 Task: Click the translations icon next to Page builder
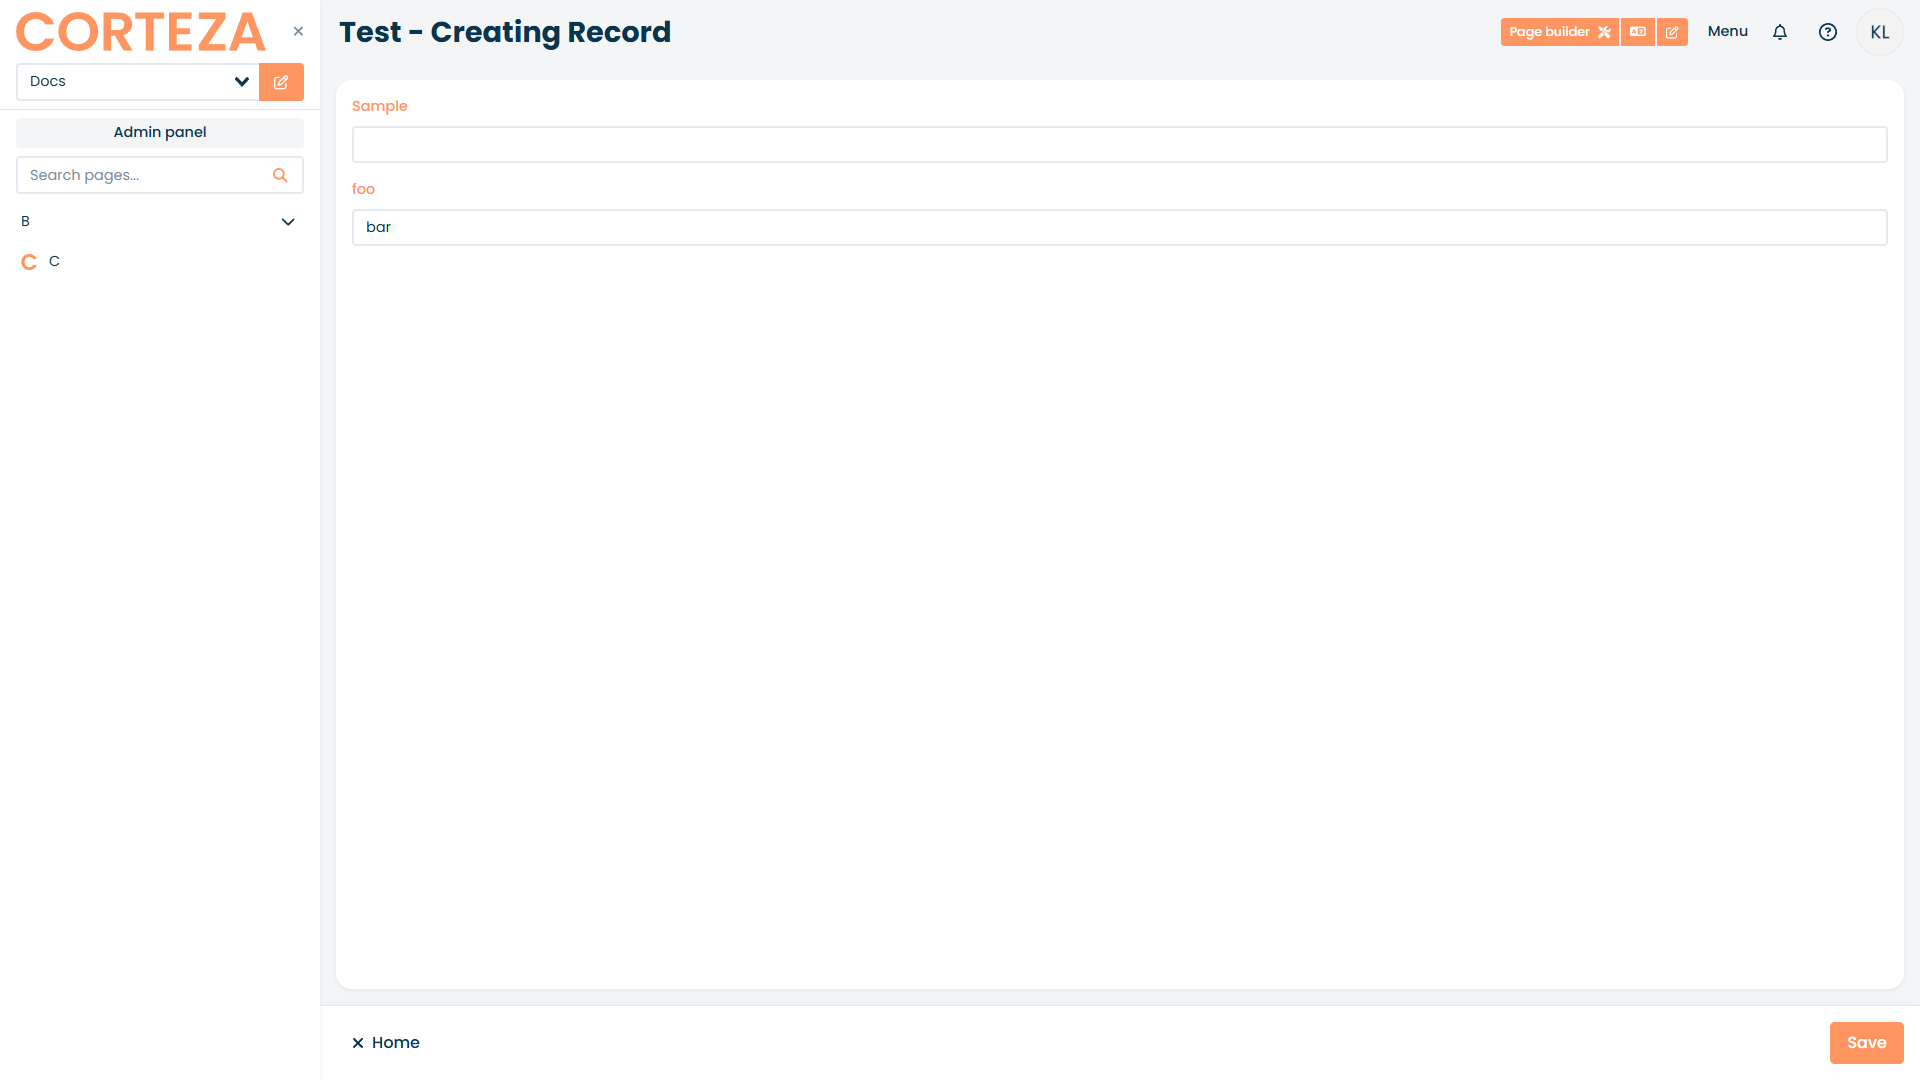(1638, 32)
